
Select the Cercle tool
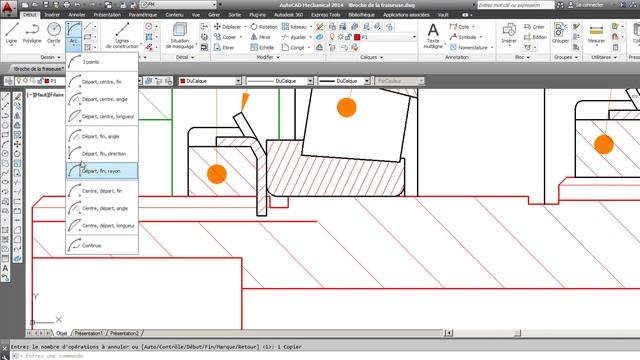point(53,33)
